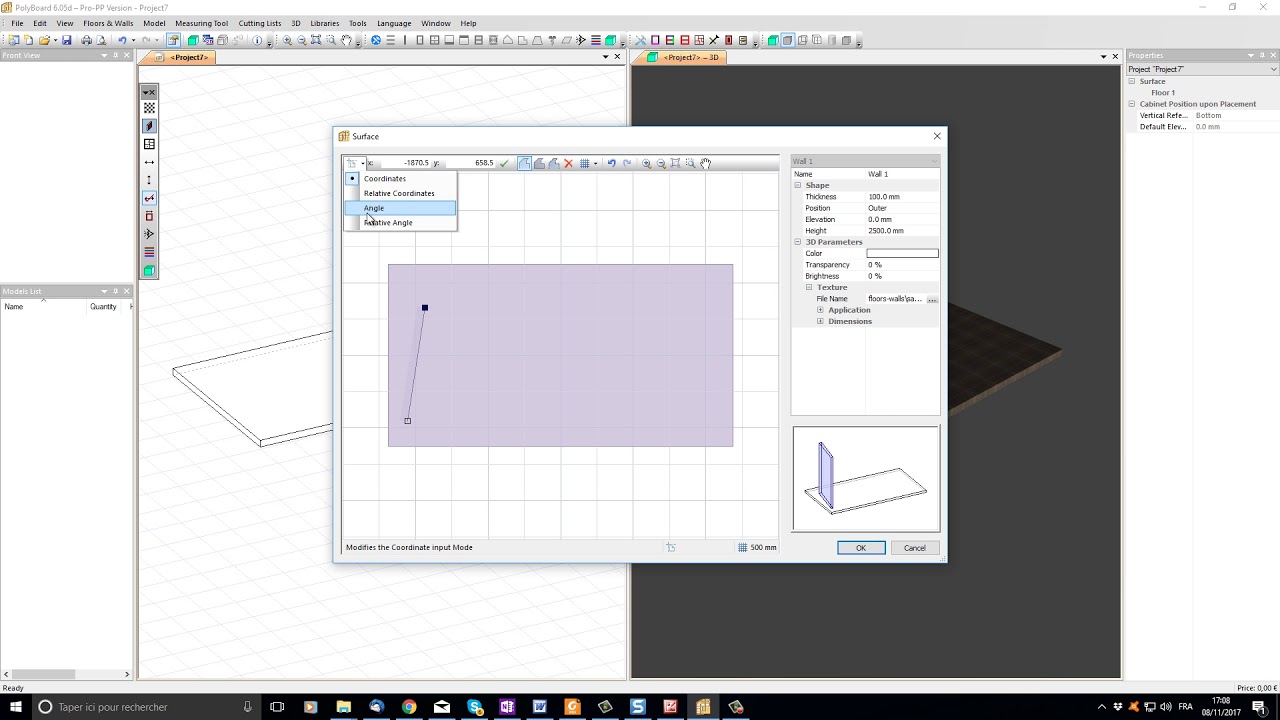Choose Relative Coordinates input mode
The width and height of the screenshot is (1280, 720).
point(400,193)
